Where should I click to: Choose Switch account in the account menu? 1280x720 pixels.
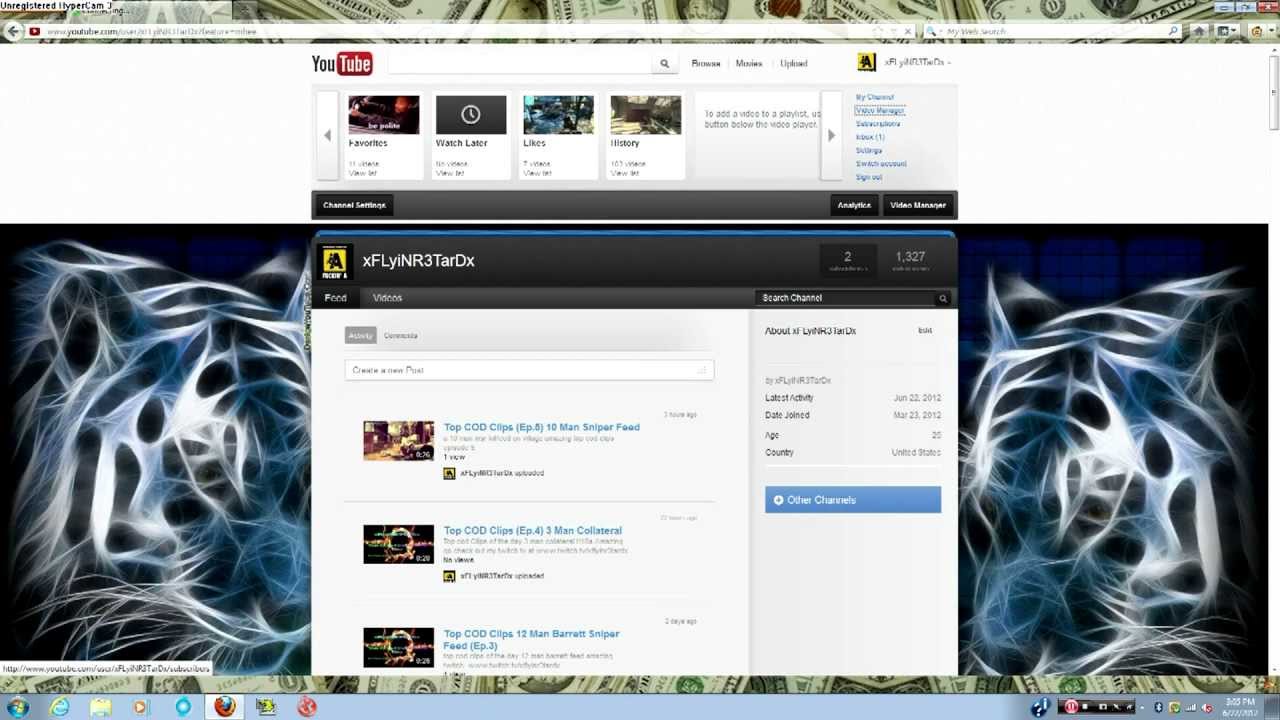pyautogui.click(x=881, y=163)
